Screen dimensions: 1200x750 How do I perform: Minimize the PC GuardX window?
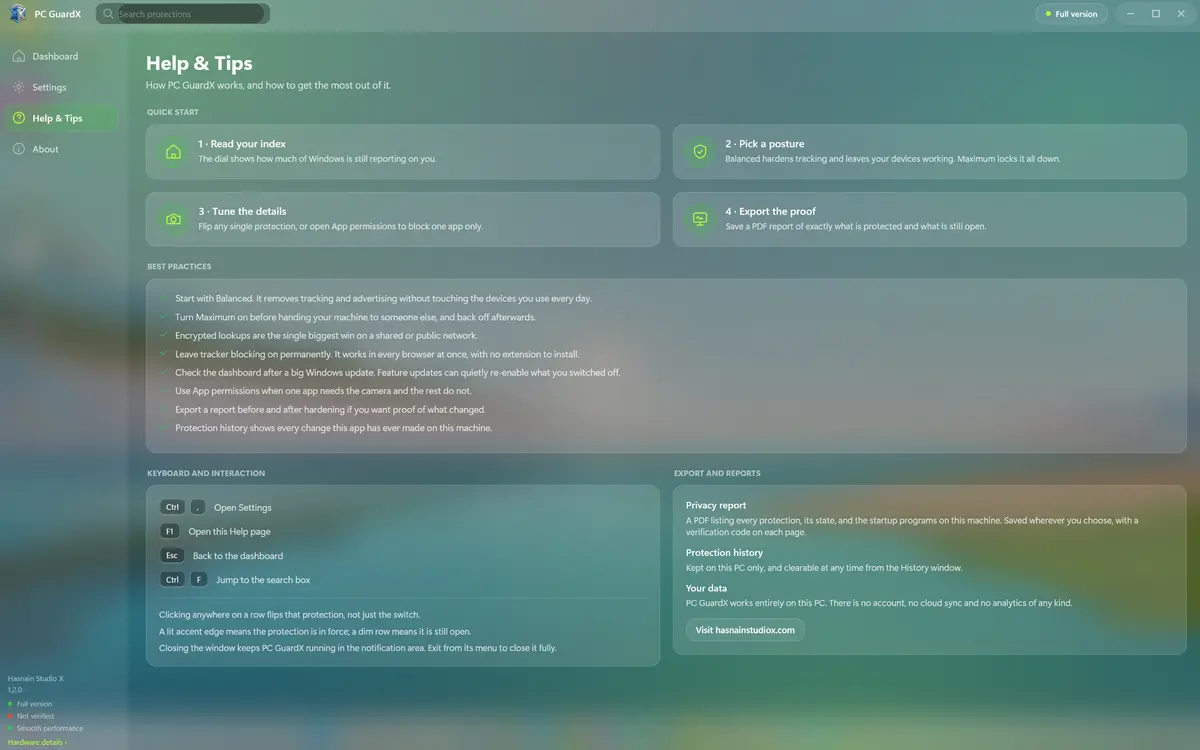click(x=1131, y=14)
